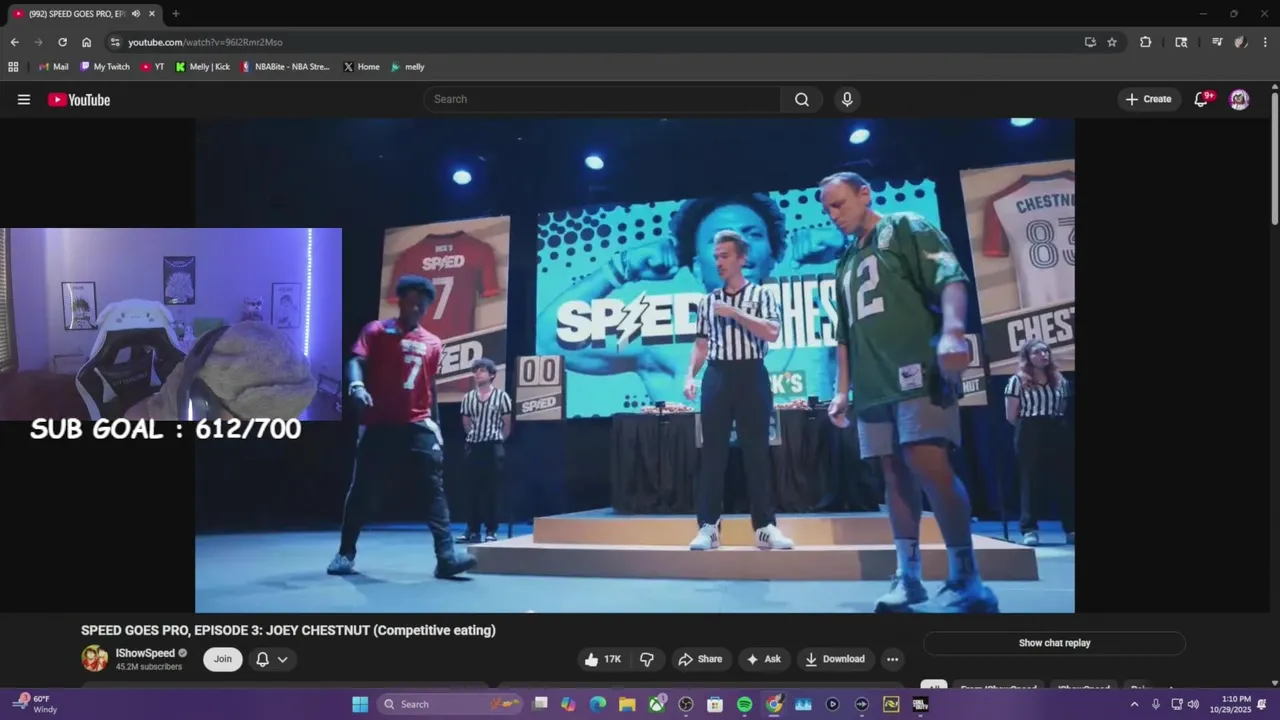This screenshot has width=1280, height=720.
Task: Install app icon in address bar
Action: pos(1090,42)
